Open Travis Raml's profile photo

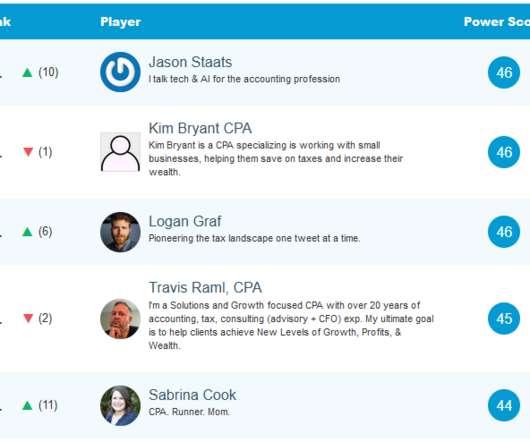(x=120, y=319)
